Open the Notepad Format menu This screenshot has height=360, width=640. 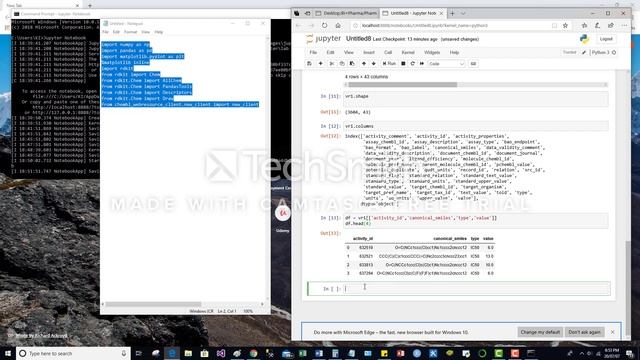tap(131, 32)
